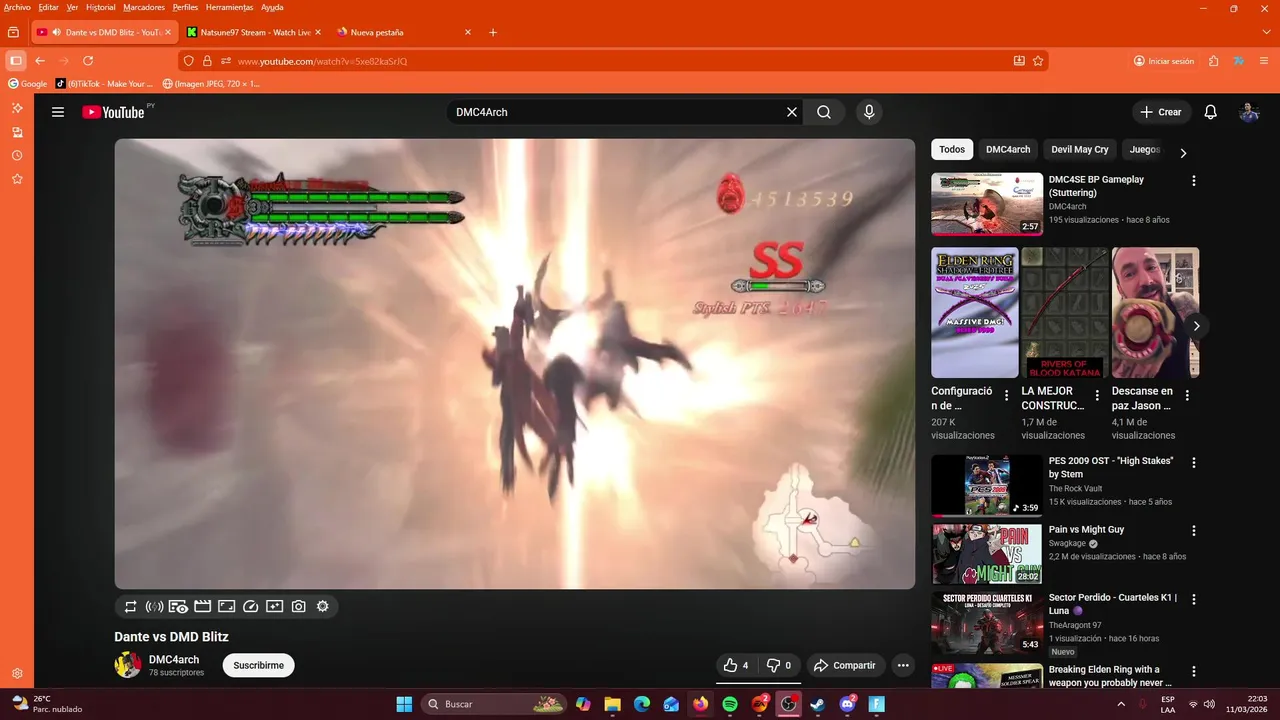Viewport: 1280px width, 720px height.
Task: Open the Pain vs Might Guy thumbnail
Action: pos(987,554)
